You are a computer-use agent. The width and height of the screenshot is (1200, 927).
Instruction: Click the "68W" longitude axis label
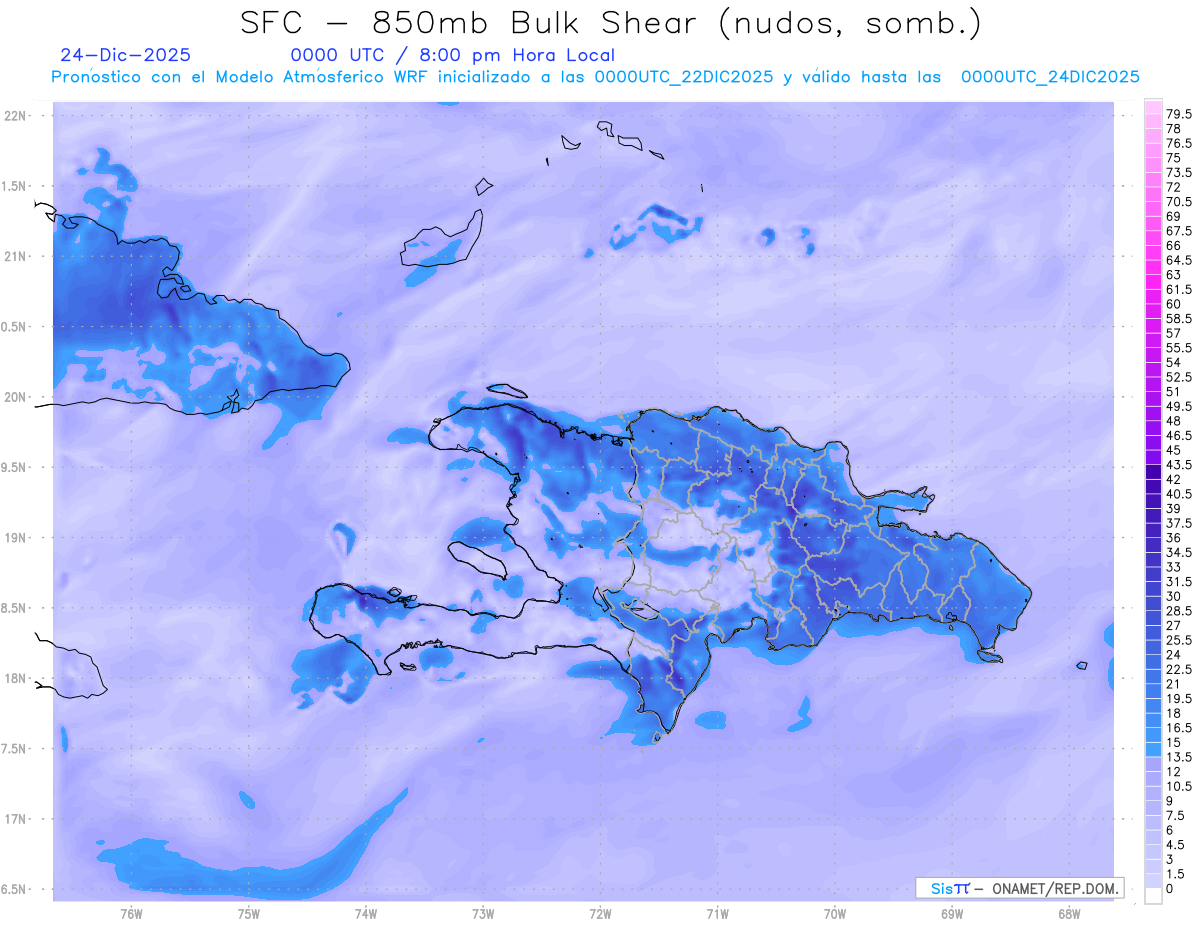tap(1069, 913)
